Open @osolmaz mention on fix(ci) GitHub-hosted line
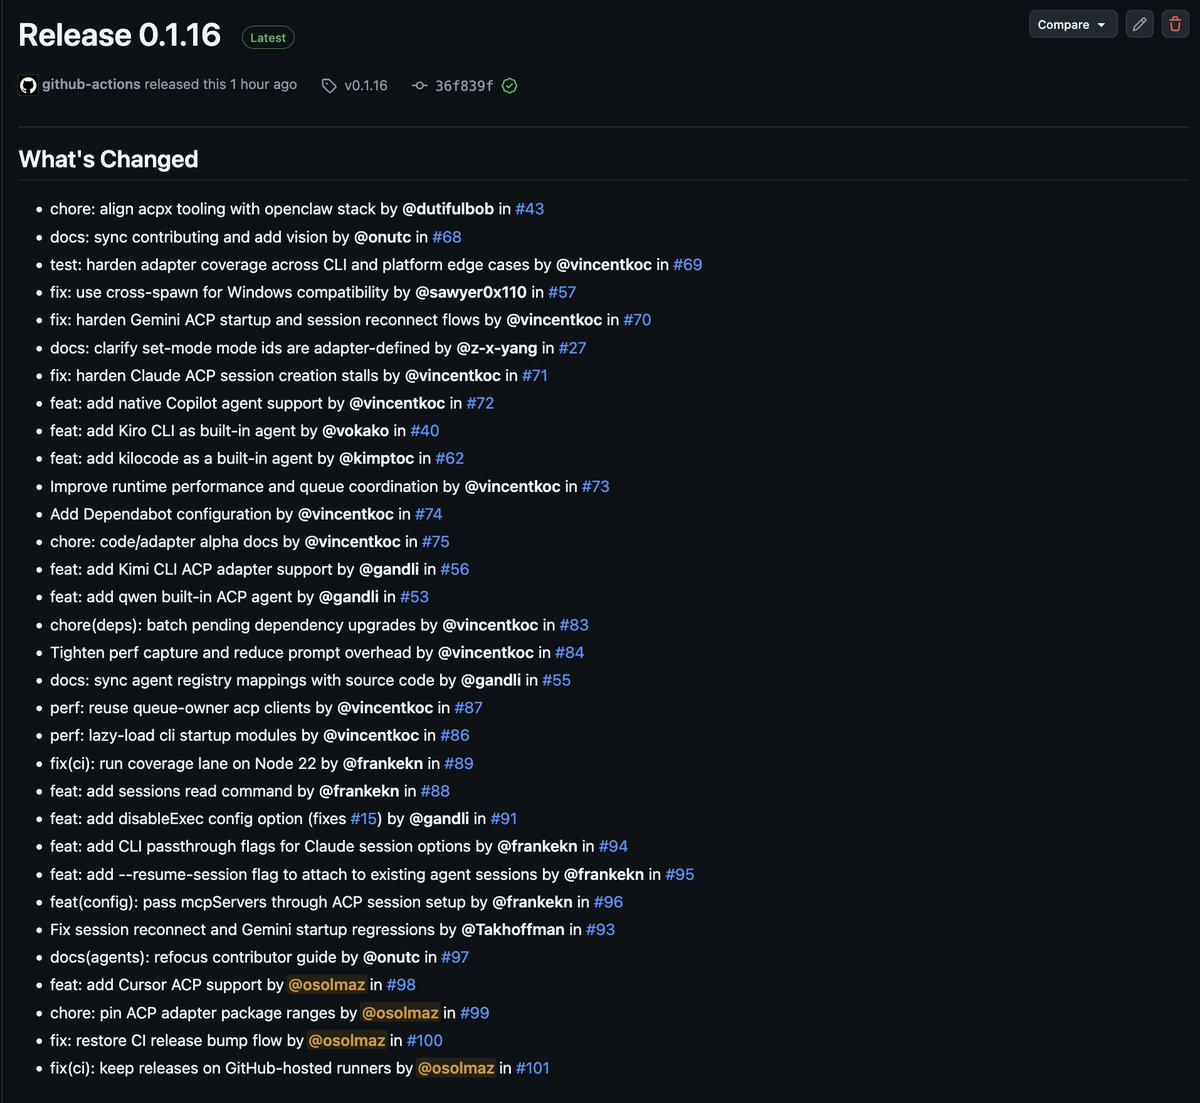This screenshot has width=1200, height=1103. point(456,1068)
